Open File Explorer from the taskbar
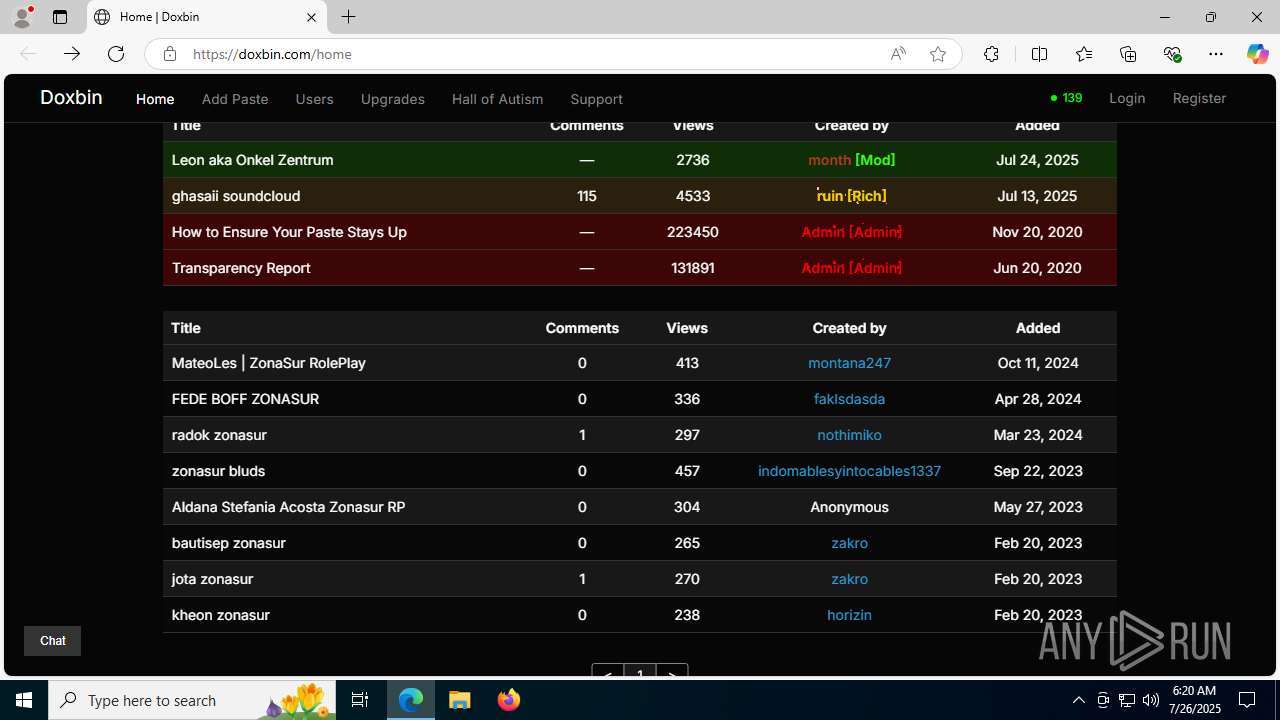 [x=460, y=700]
